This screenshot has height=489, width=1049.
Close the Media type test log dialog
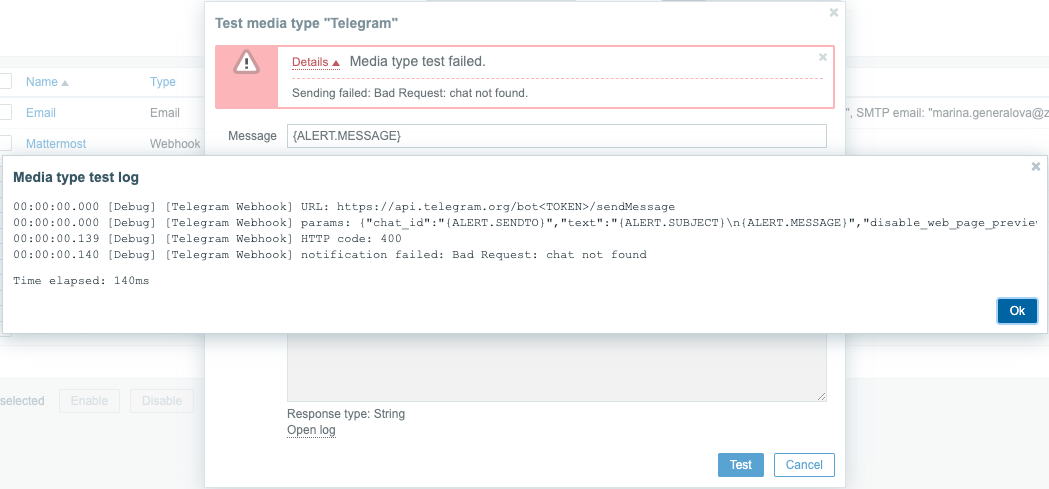1035,167
